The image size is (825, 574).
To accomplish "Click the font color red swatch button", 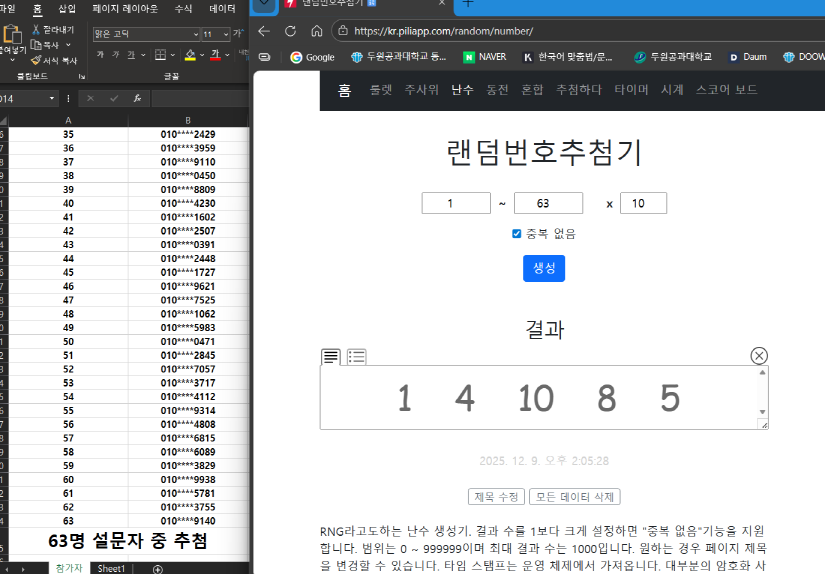I will 217,55.
